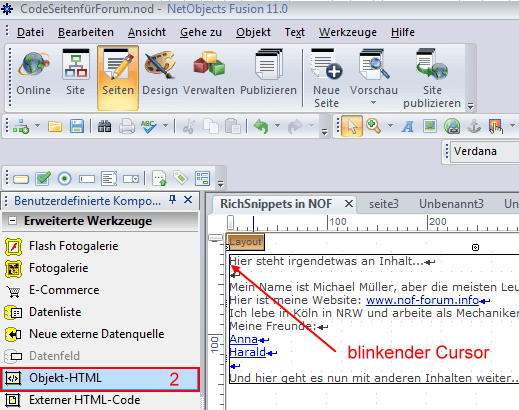Image resolution: width=519 pixels, height=410 pixels.
Task: Select the picture tool icon
Action: tap(430, 126)
